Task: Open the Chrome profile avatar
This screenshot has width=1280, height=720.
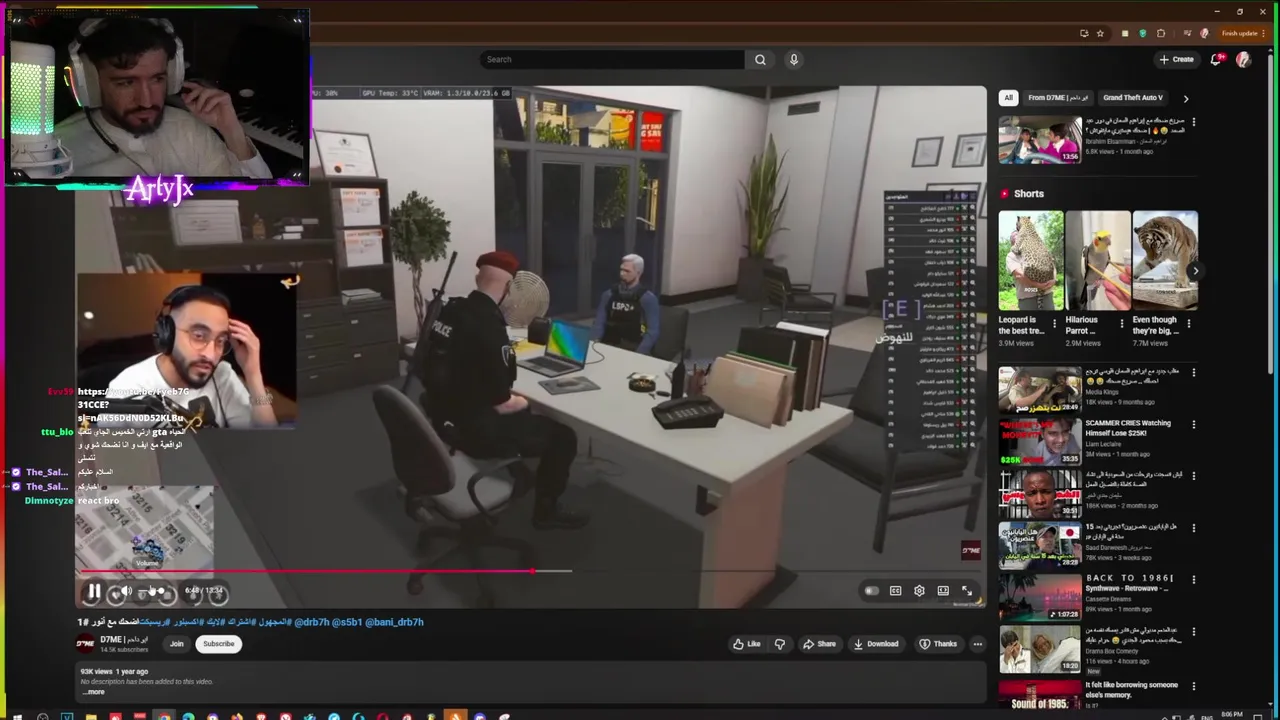Action: coord(1205,33)
